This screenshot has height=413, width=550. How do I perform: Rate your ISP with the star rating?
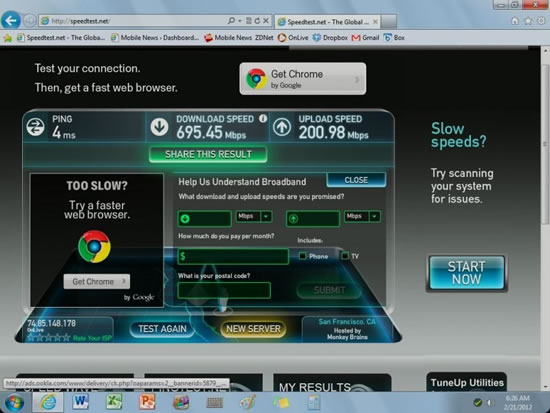49,338
